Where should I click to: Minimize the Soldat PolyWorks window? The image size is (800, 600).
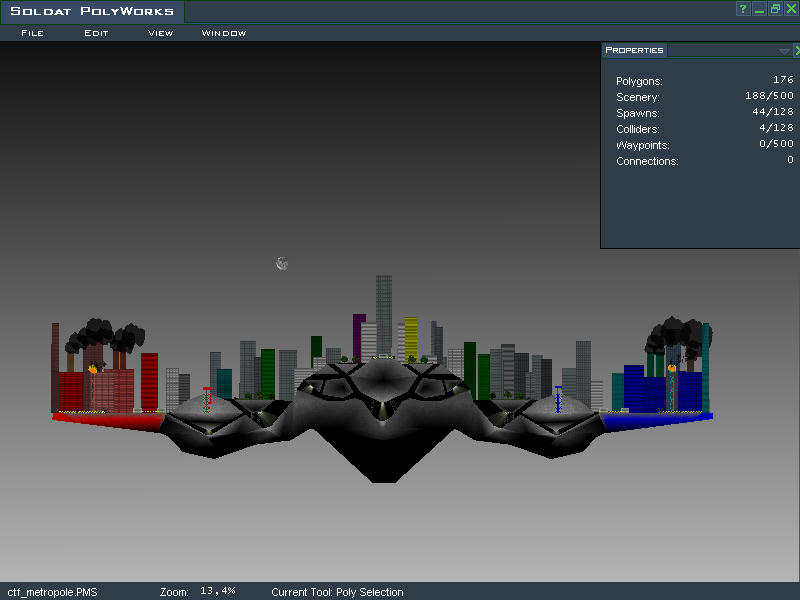[759, 9]
